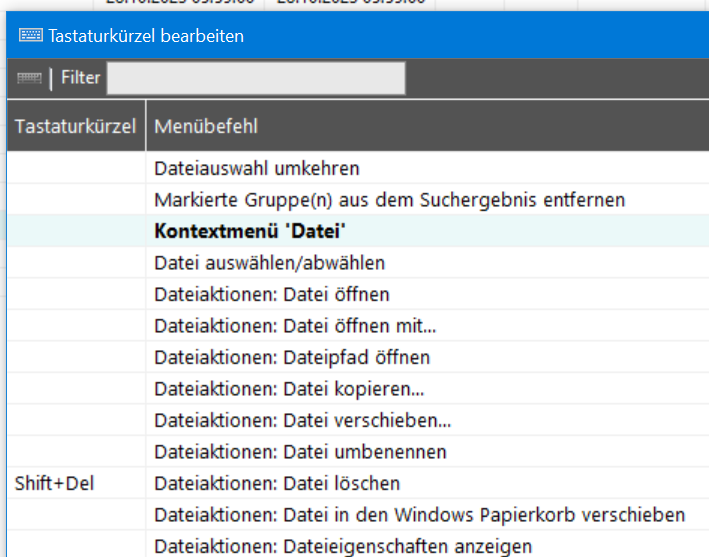The image size is (709, 557).
Task: Select 'Datei auswählen/abwählen' entry
Action: [269, 263]
